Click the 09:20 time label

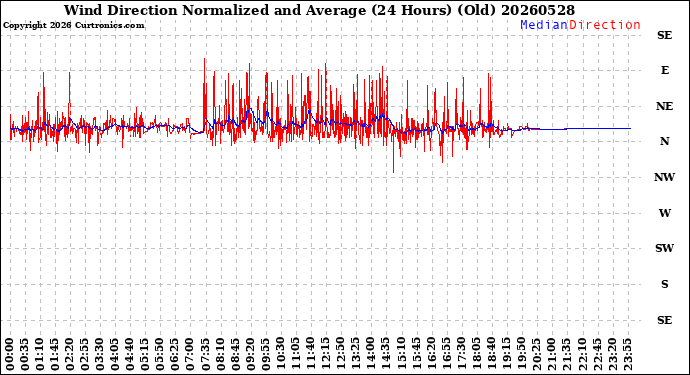click(250, 354)
